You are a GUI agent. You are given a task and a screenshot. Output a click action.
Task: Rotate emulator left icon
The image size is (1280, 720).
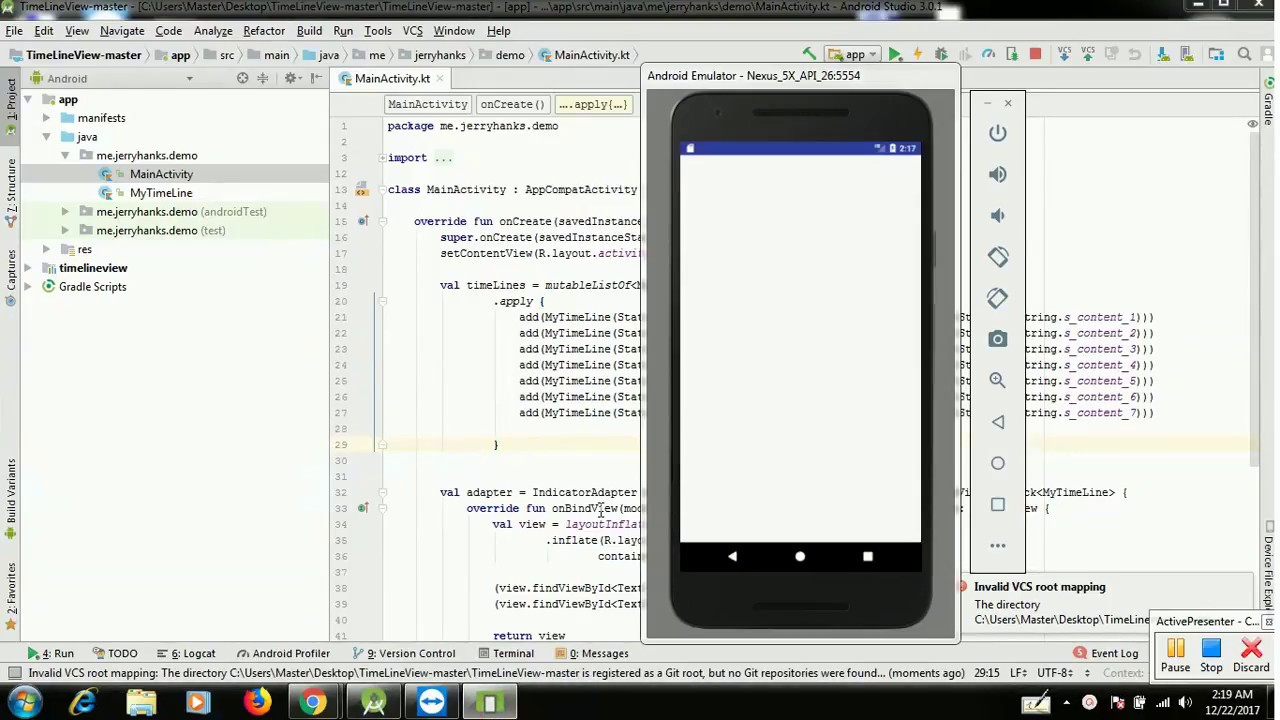tap(998, 257)
